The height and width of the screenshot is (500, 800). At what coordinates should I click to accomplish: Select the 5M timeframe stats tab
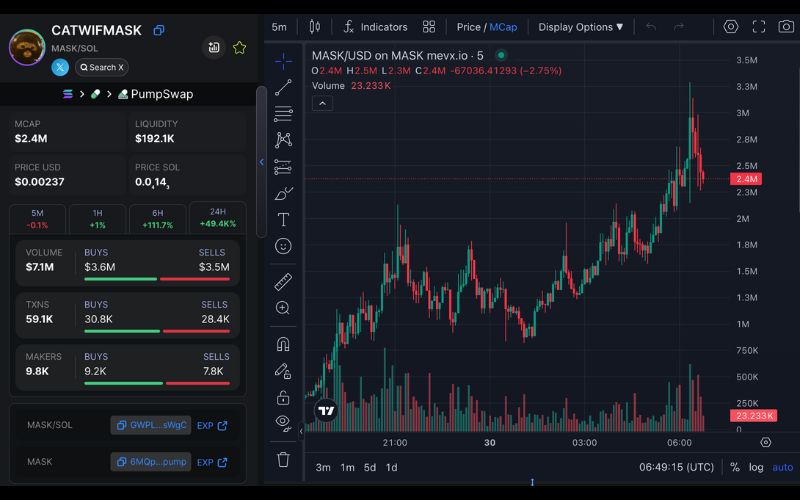37,219
